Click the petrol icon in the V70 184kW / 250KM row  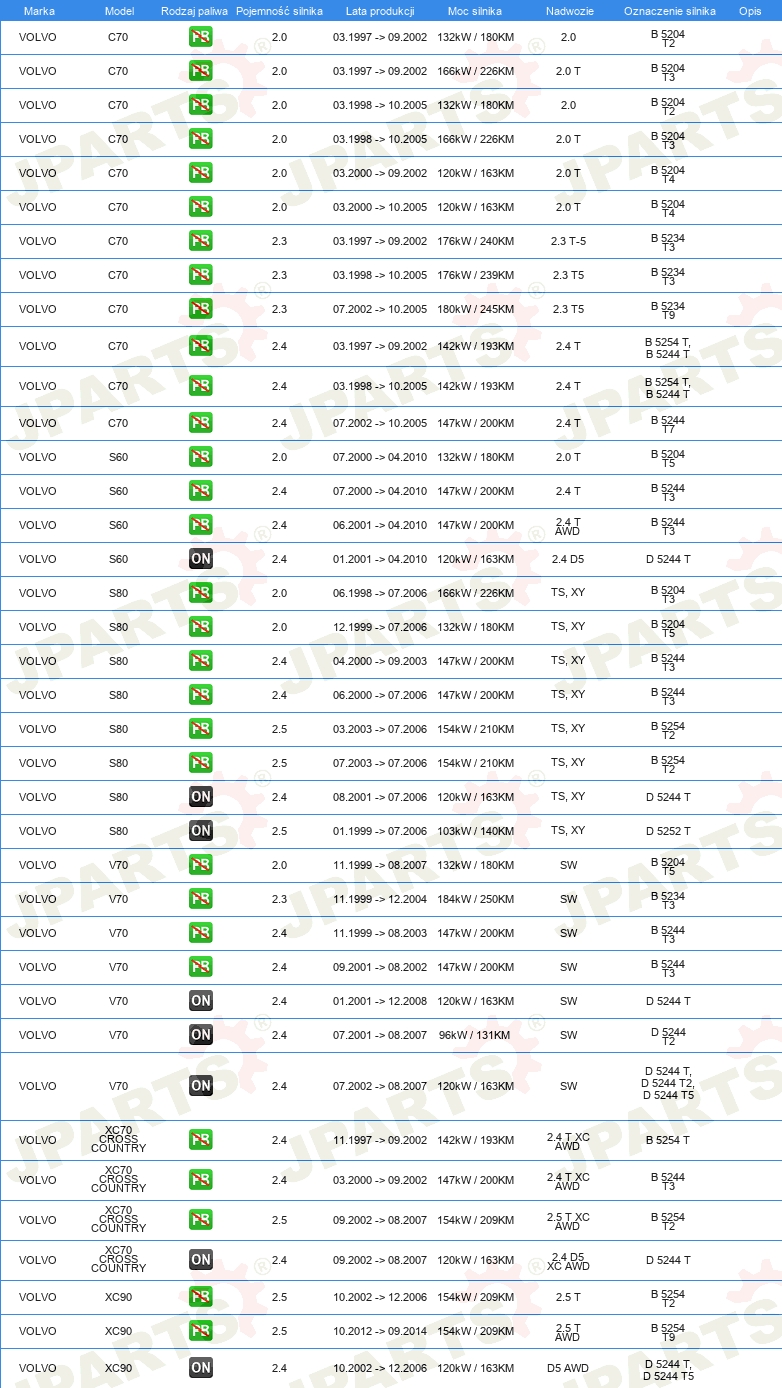pyautogui.click(x=201, y=899)
